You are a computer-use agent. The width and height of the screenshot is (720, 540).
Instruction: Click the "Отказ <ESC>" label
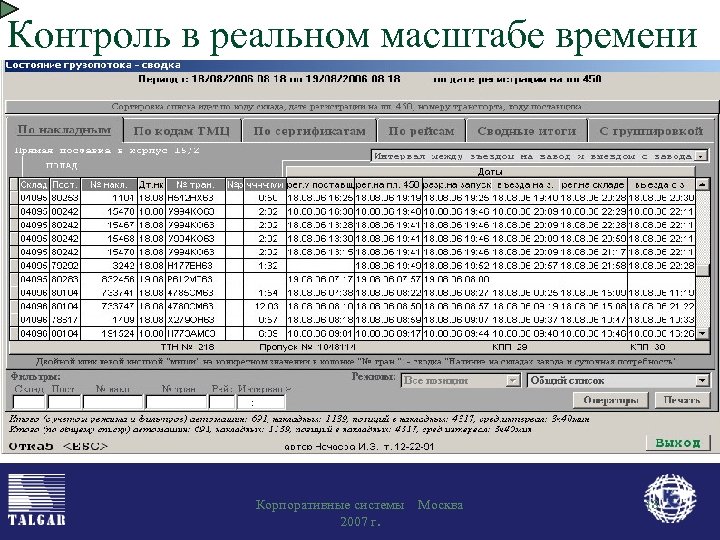(x=58, y=446)
